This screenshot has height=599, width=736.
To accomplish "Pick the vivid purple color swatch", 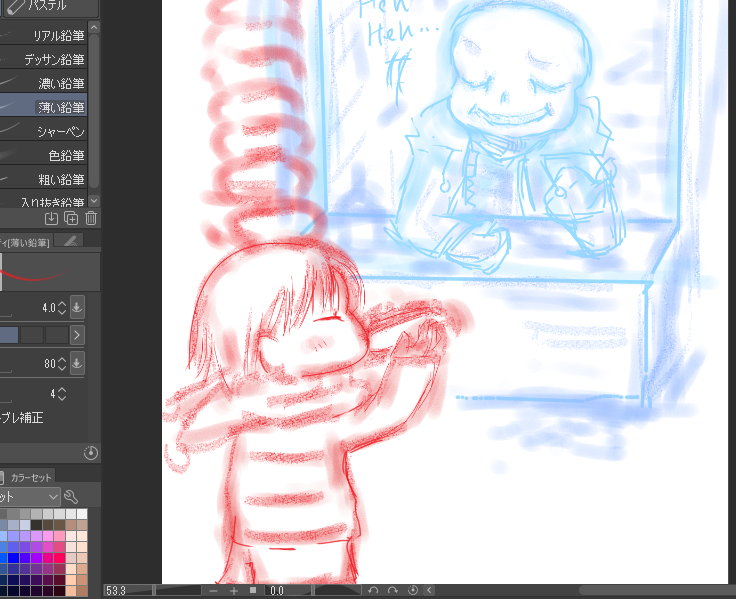I will click(x=37, y=558).
